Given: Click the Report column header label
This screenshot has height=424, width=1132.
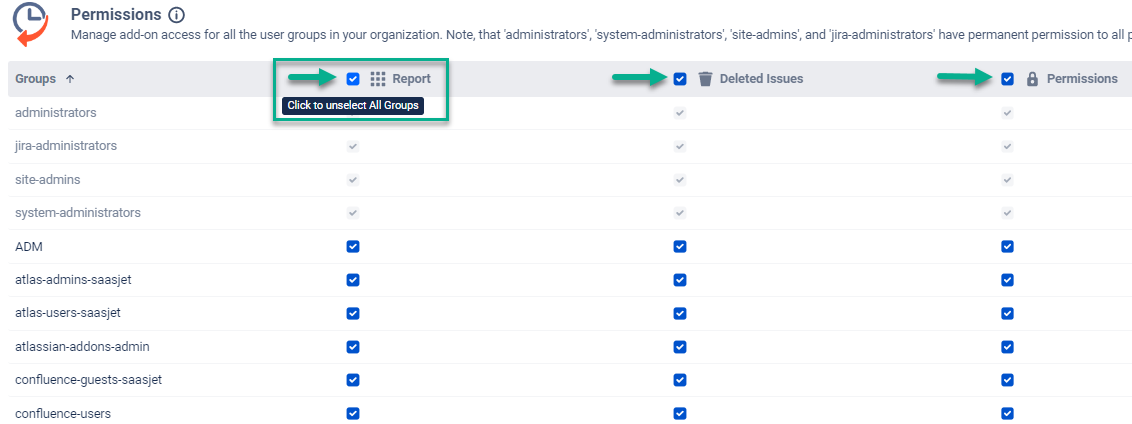Looking at the screenshot, I should pyautogui.click(x=411, y=79).
